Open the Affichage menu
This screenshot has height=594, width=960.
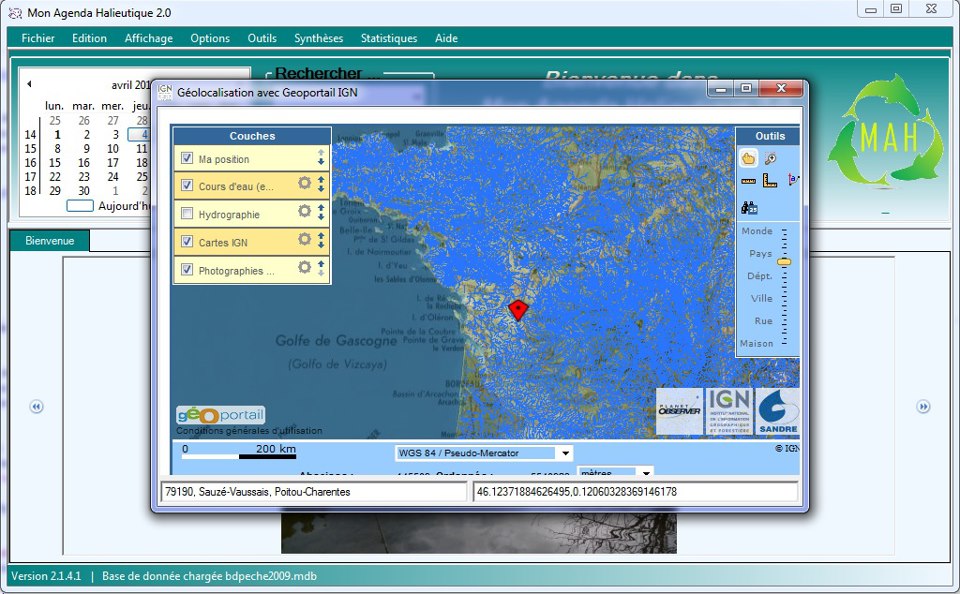tap(149, 38)
